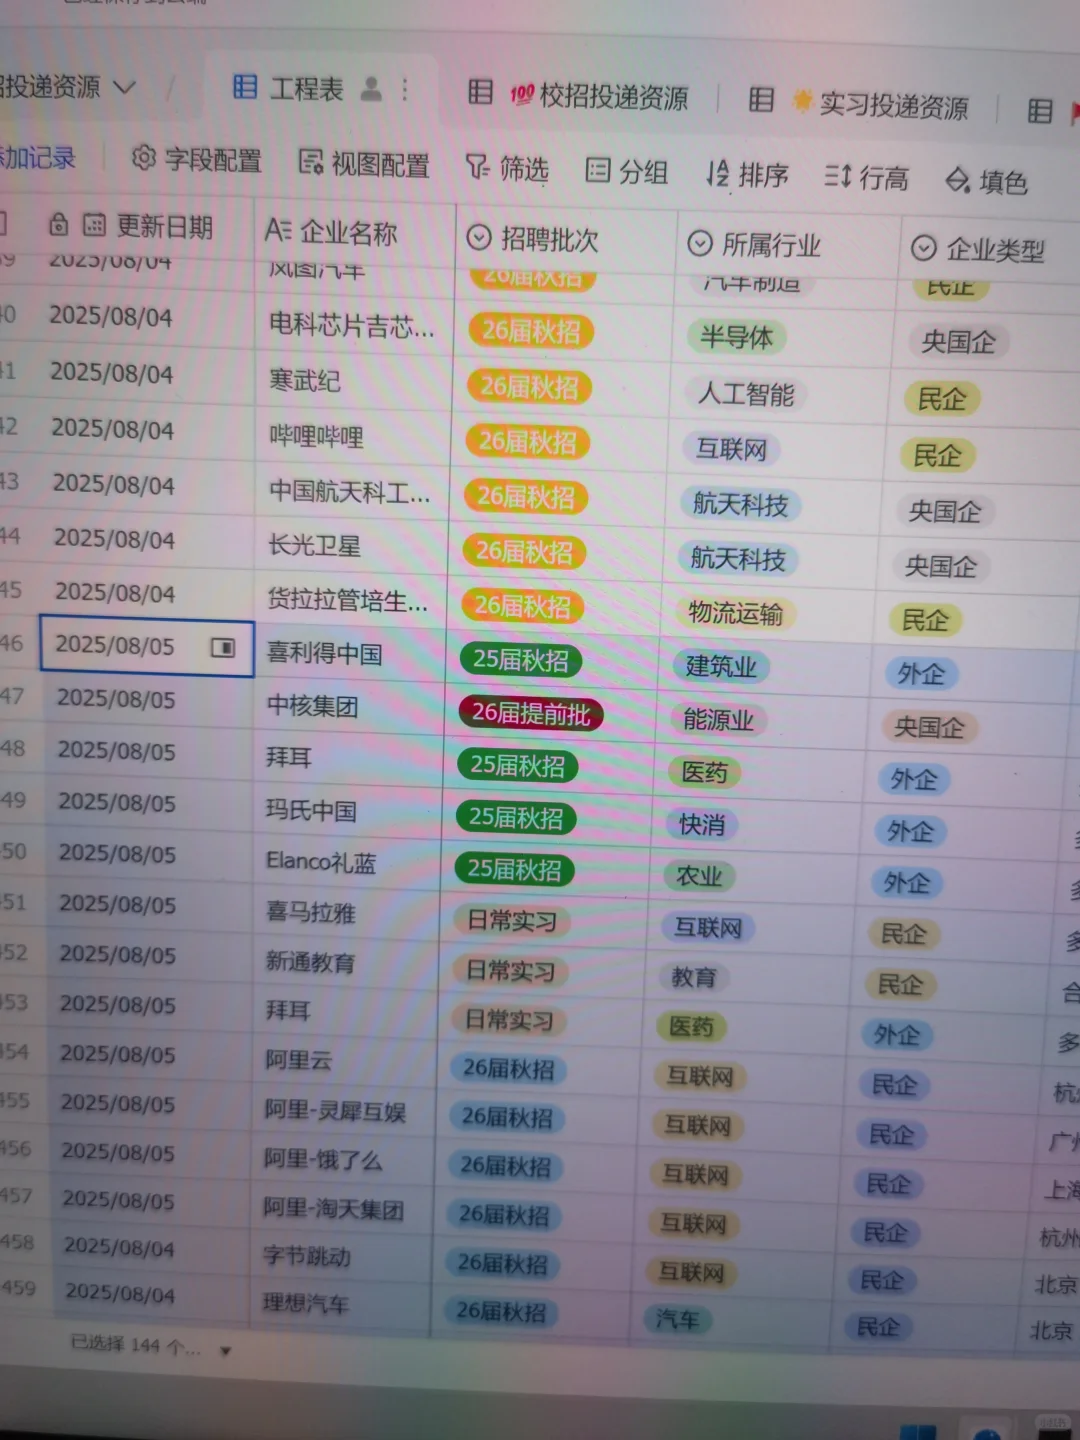1080x1440 pixels.
Task: Open the 填色 fill color tool
Action: point(986,181)
